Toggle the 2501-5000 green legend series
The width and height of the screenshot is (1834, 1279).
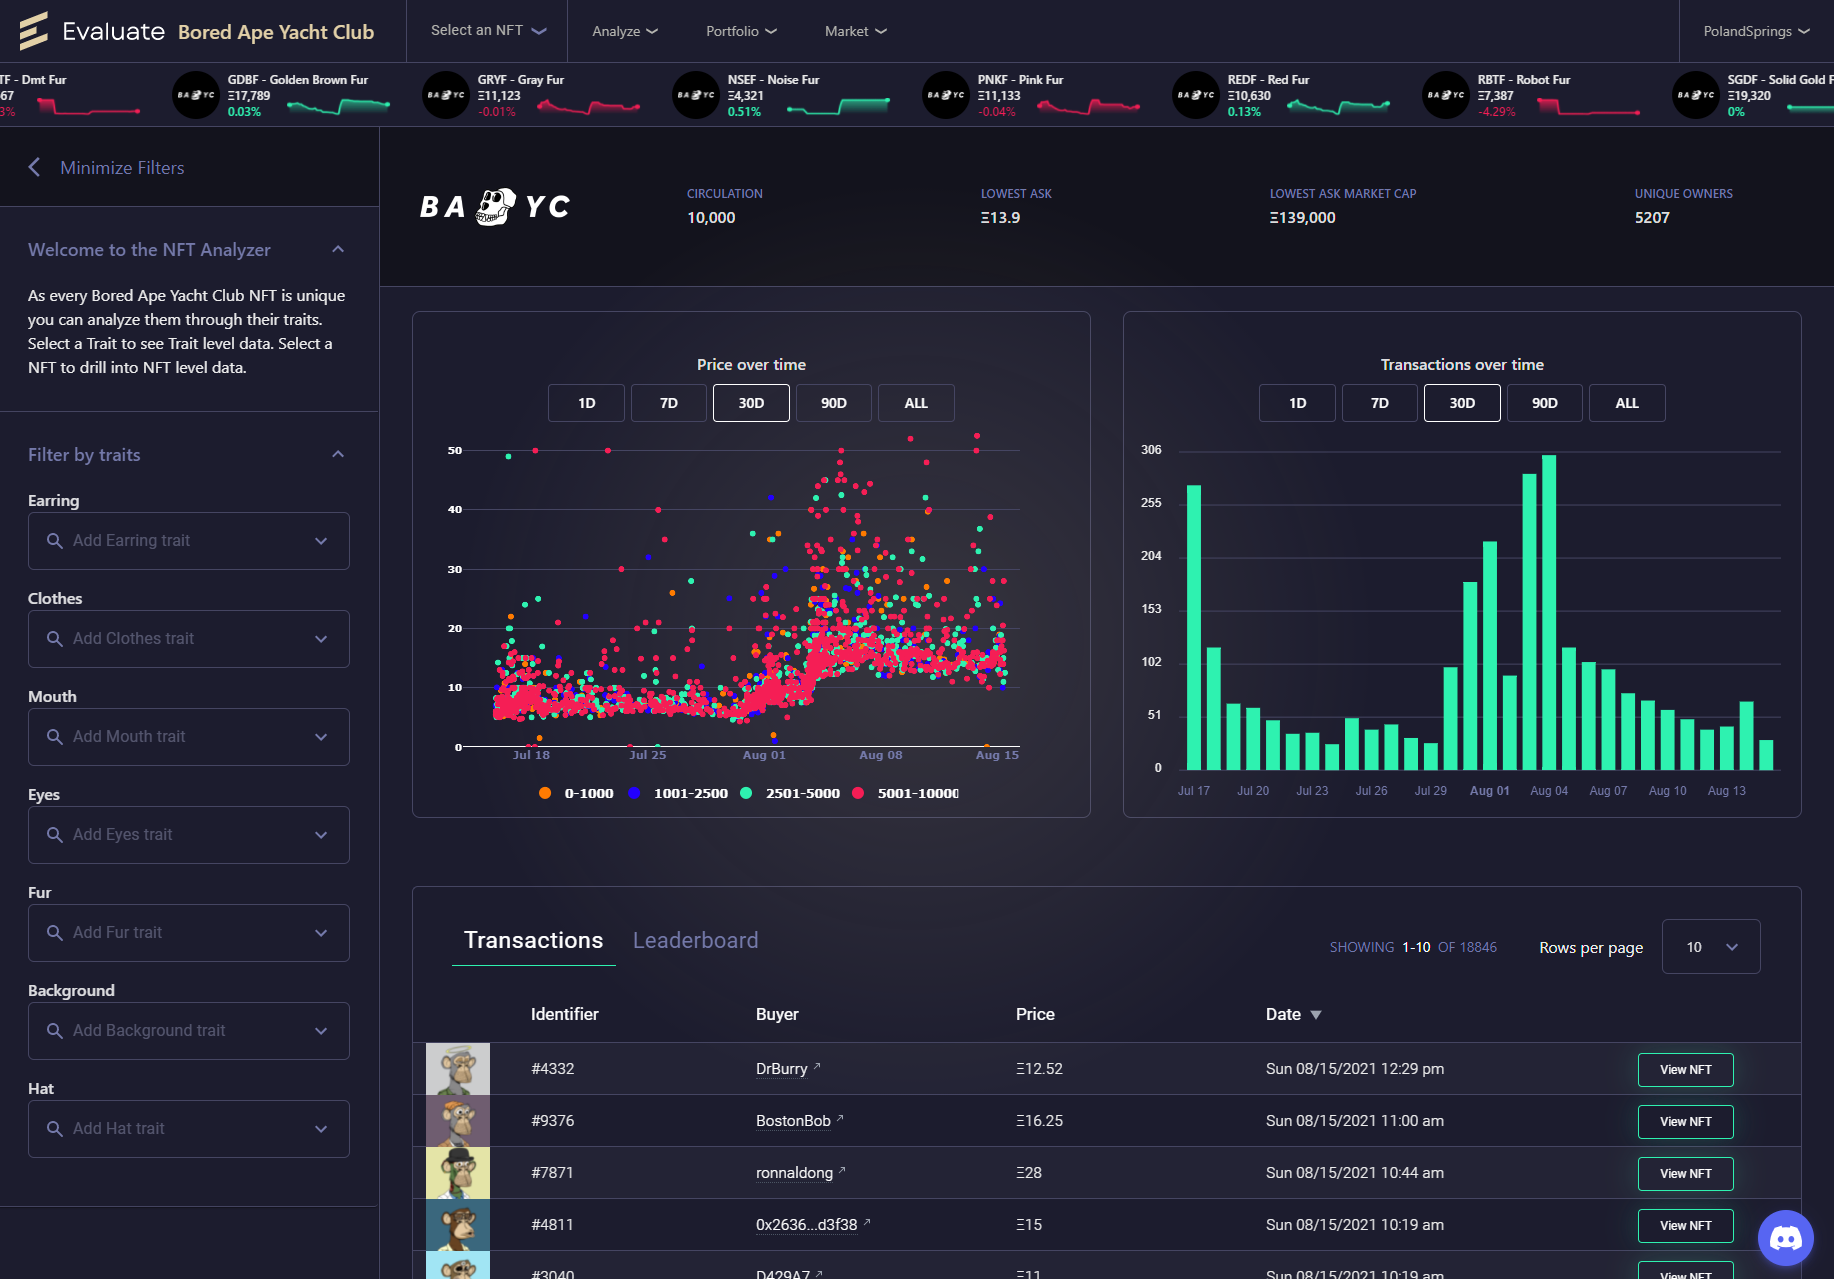[x=790, y=793]
